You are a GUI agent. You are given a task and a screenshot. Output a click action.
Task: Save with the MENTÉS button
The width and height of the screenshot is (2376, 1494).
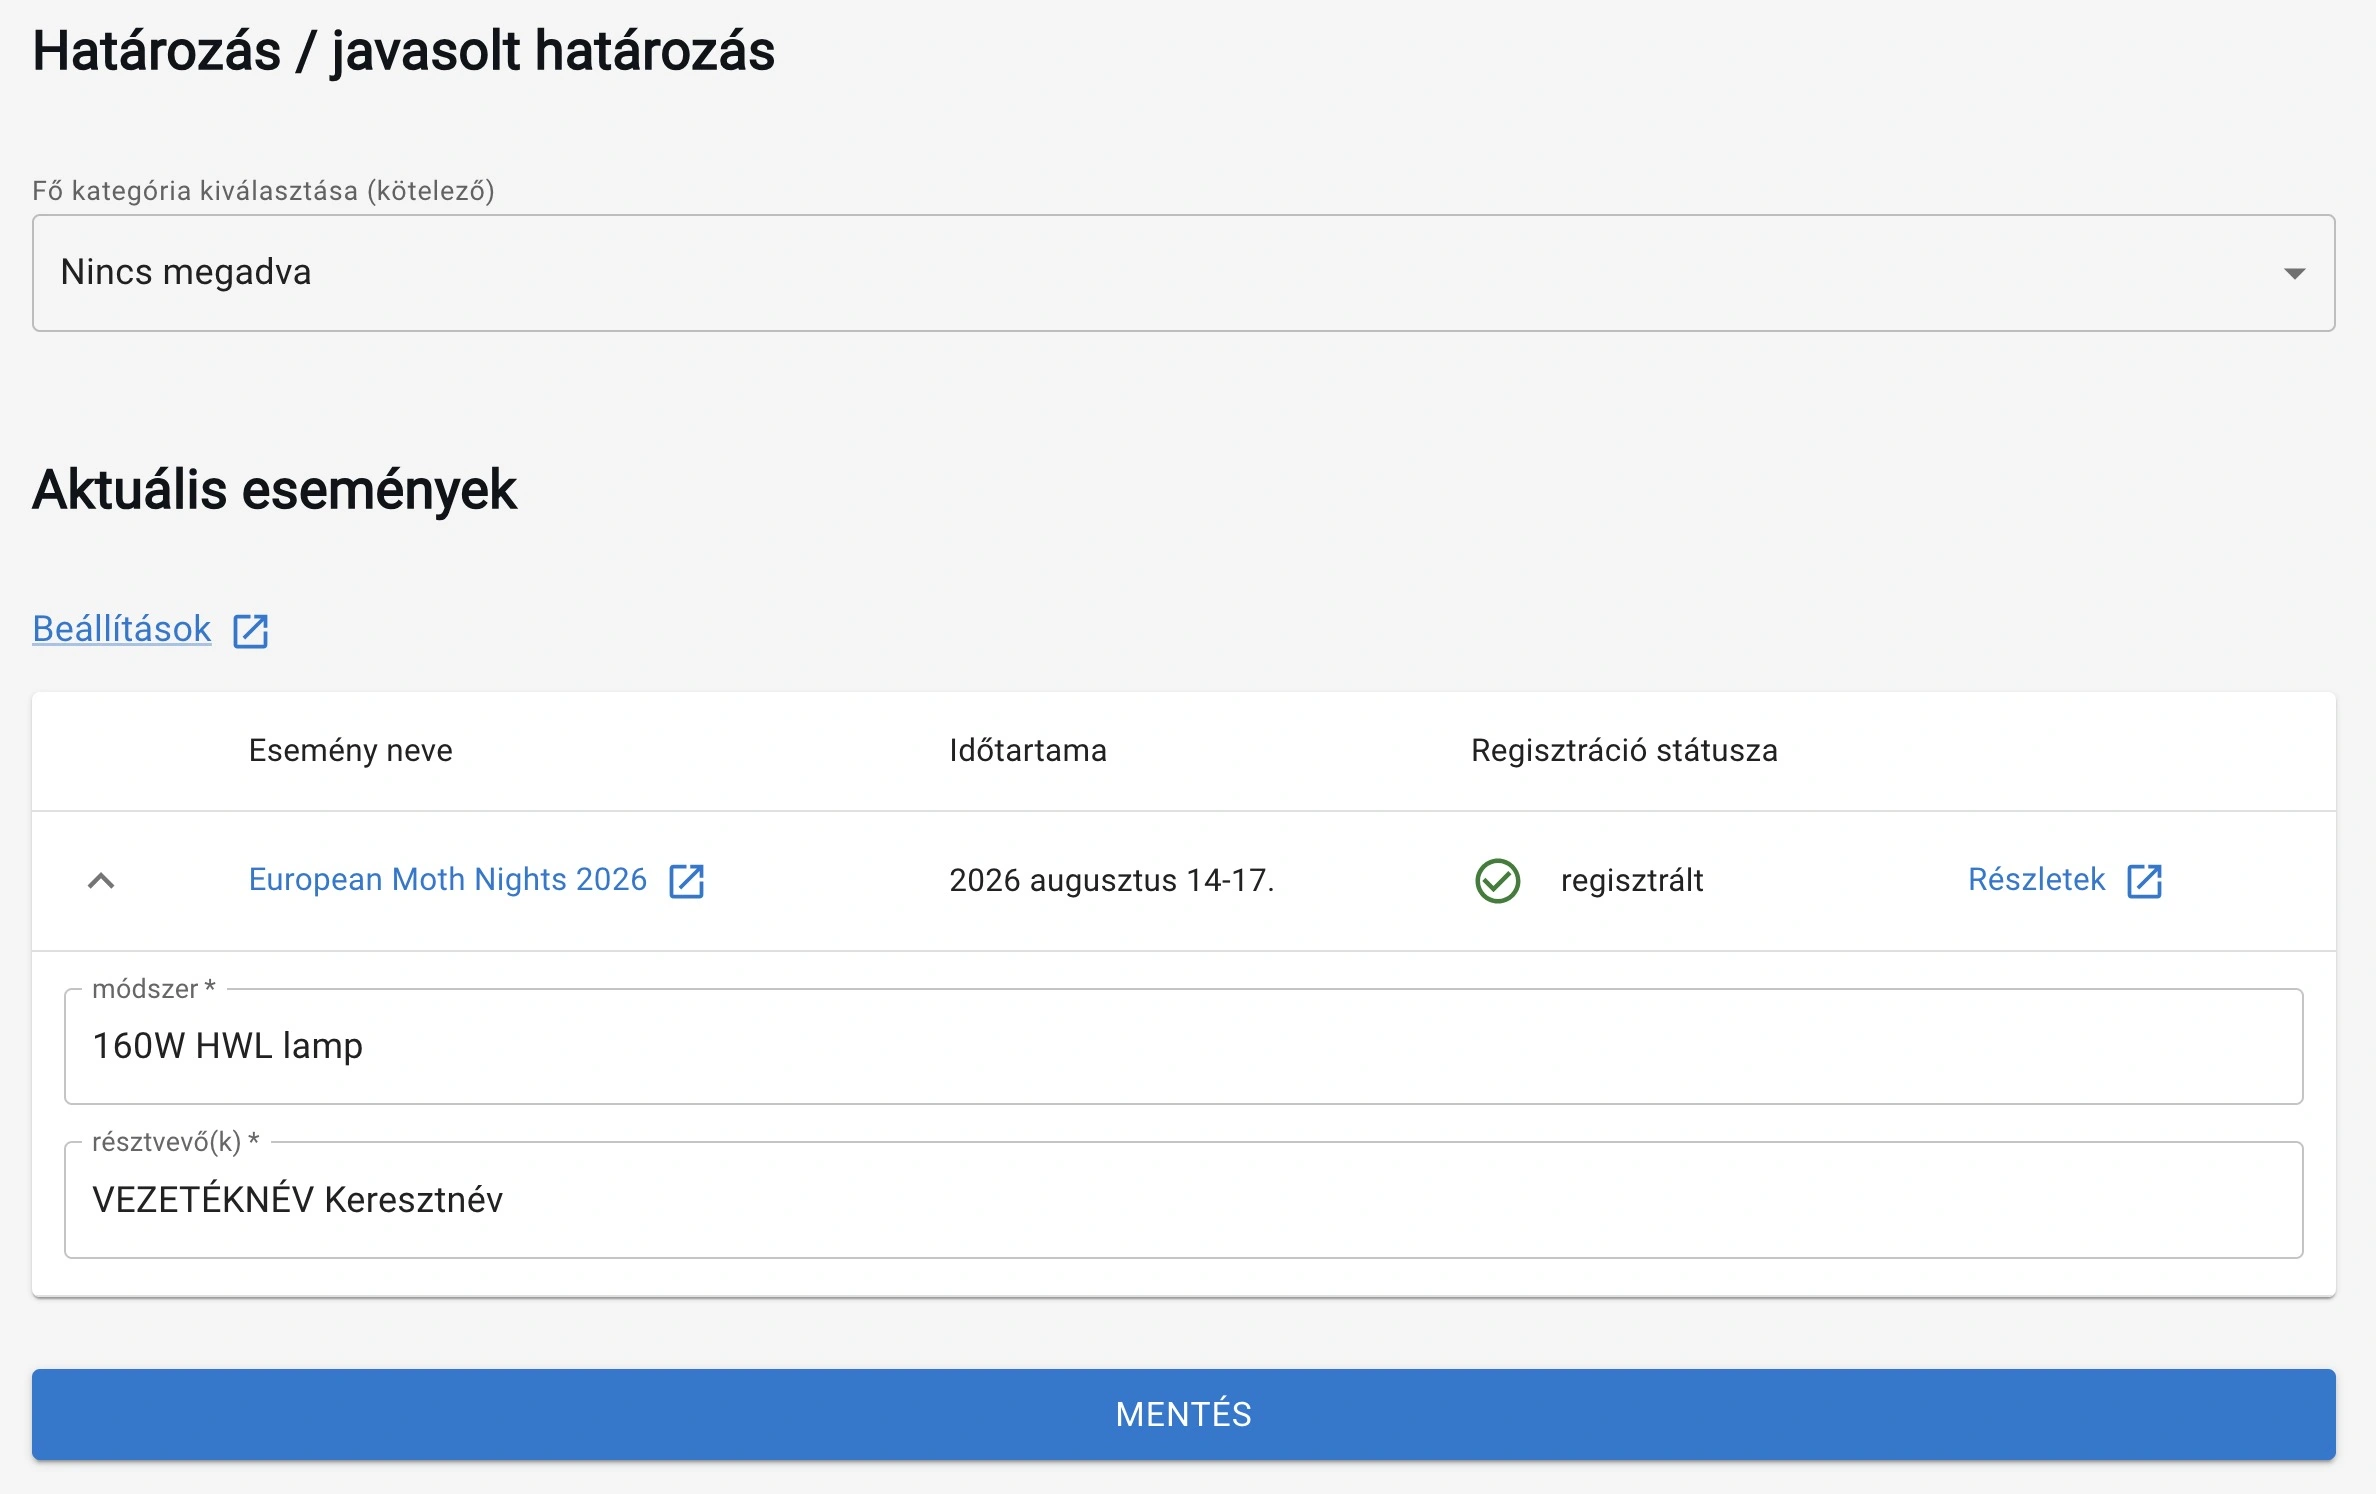1183,1414
